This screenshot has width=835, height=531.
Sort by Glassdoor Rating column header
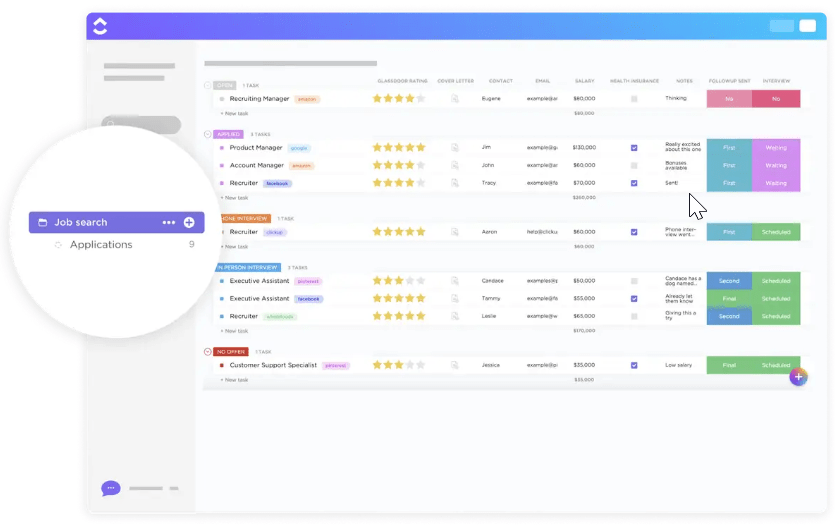click(402, 81)
